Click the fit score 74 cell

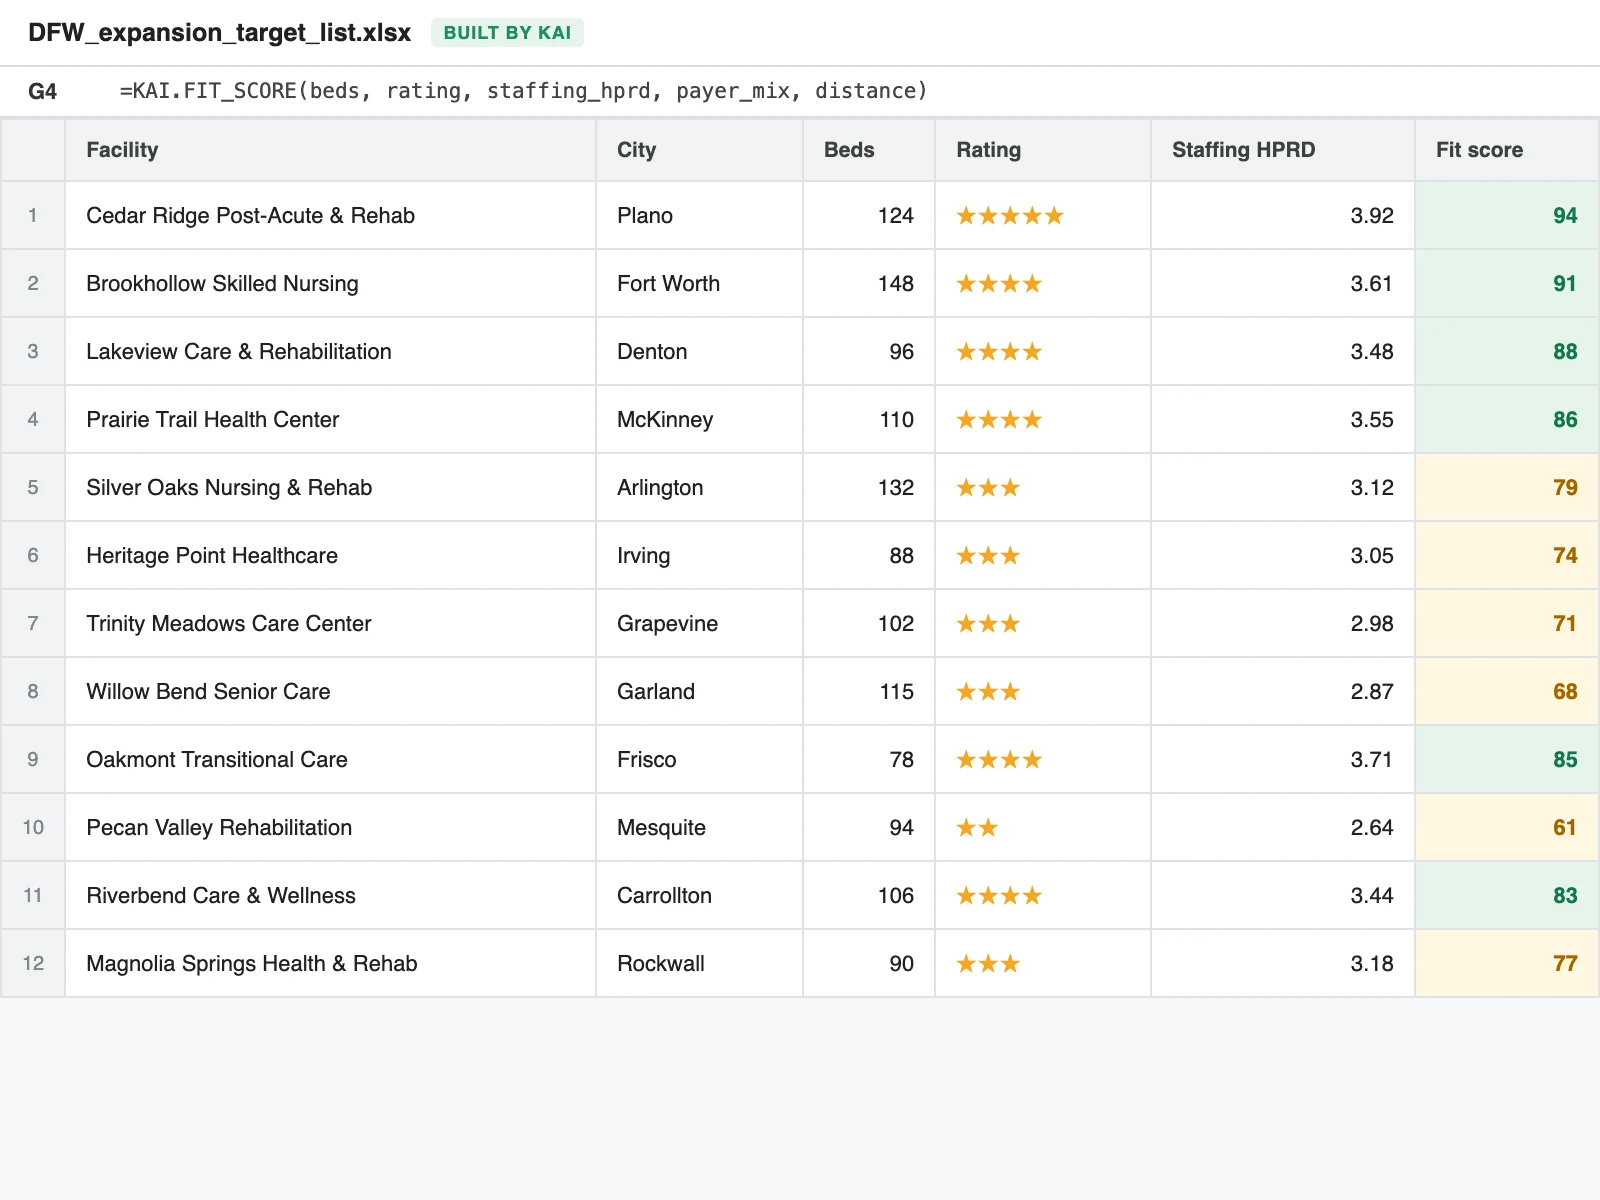click(1507, 555)
